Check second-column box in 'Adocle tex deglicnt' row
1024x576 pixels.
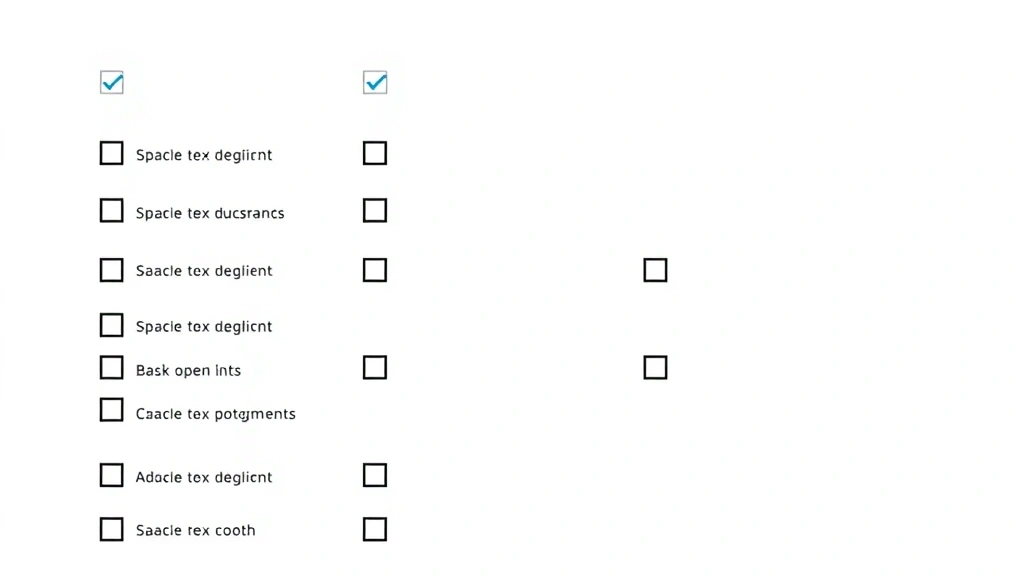click(375, 475)
